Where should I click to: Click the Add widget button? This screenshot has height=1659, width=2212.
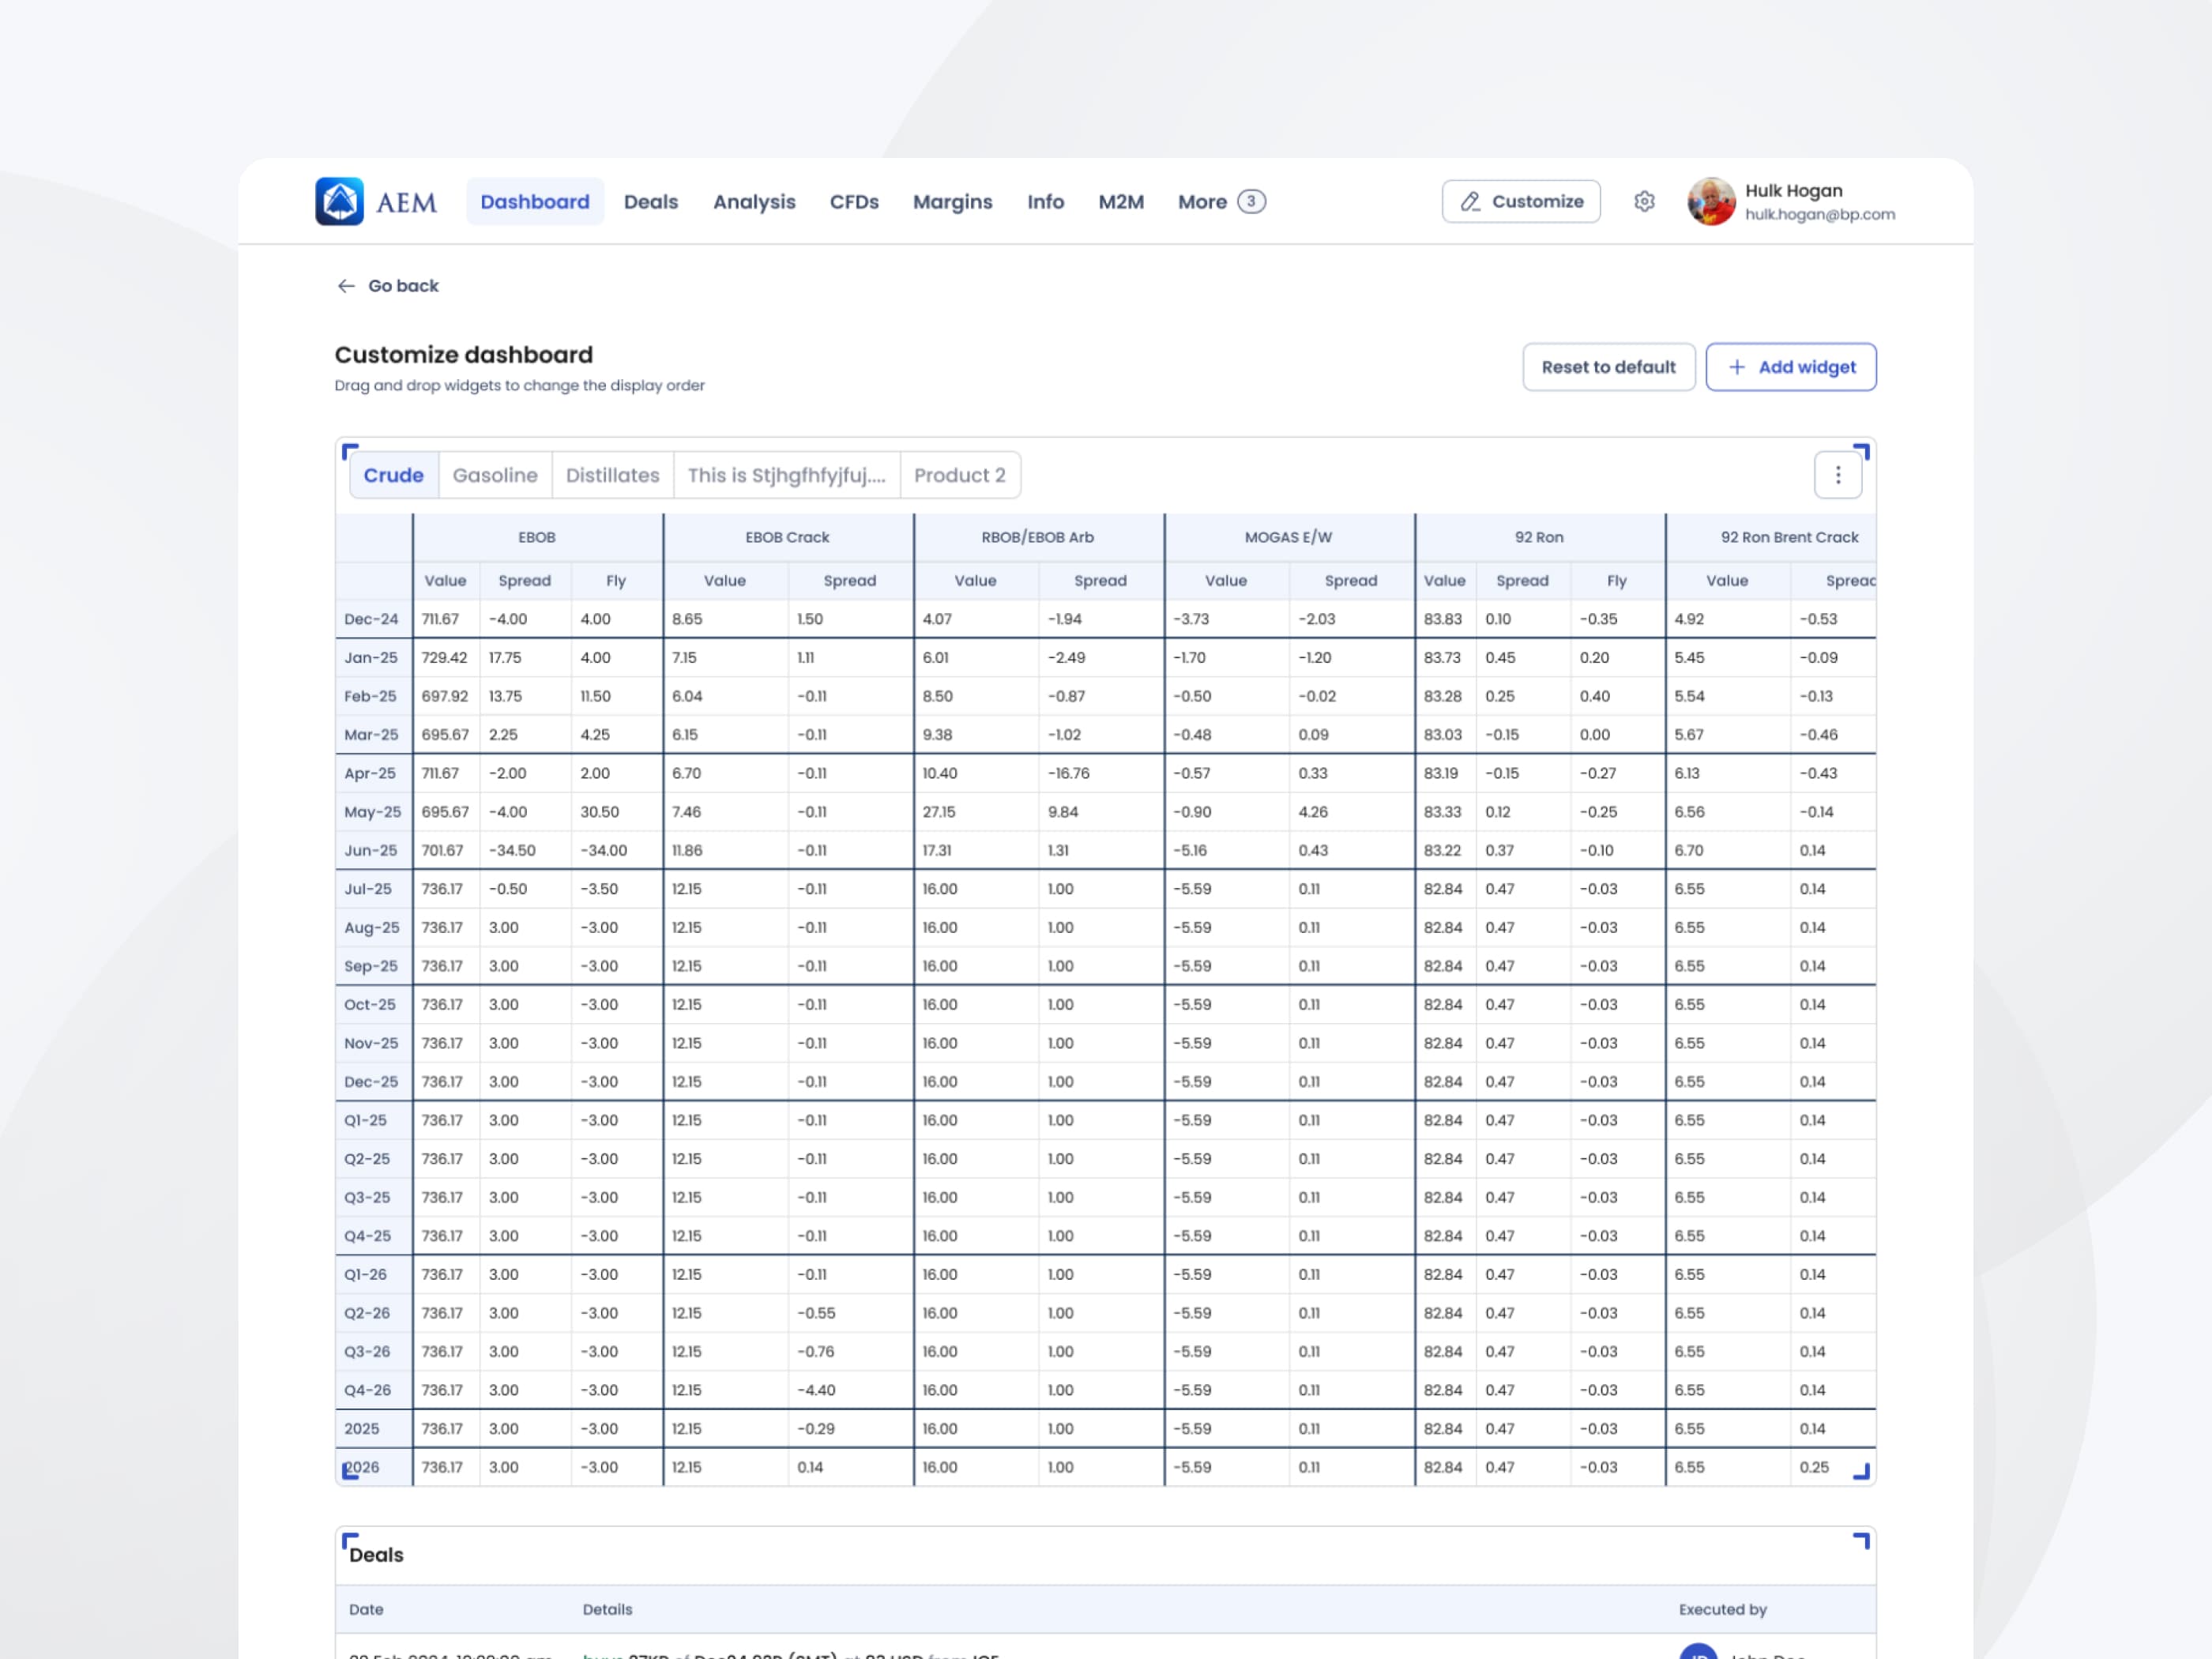(1790, 367)
